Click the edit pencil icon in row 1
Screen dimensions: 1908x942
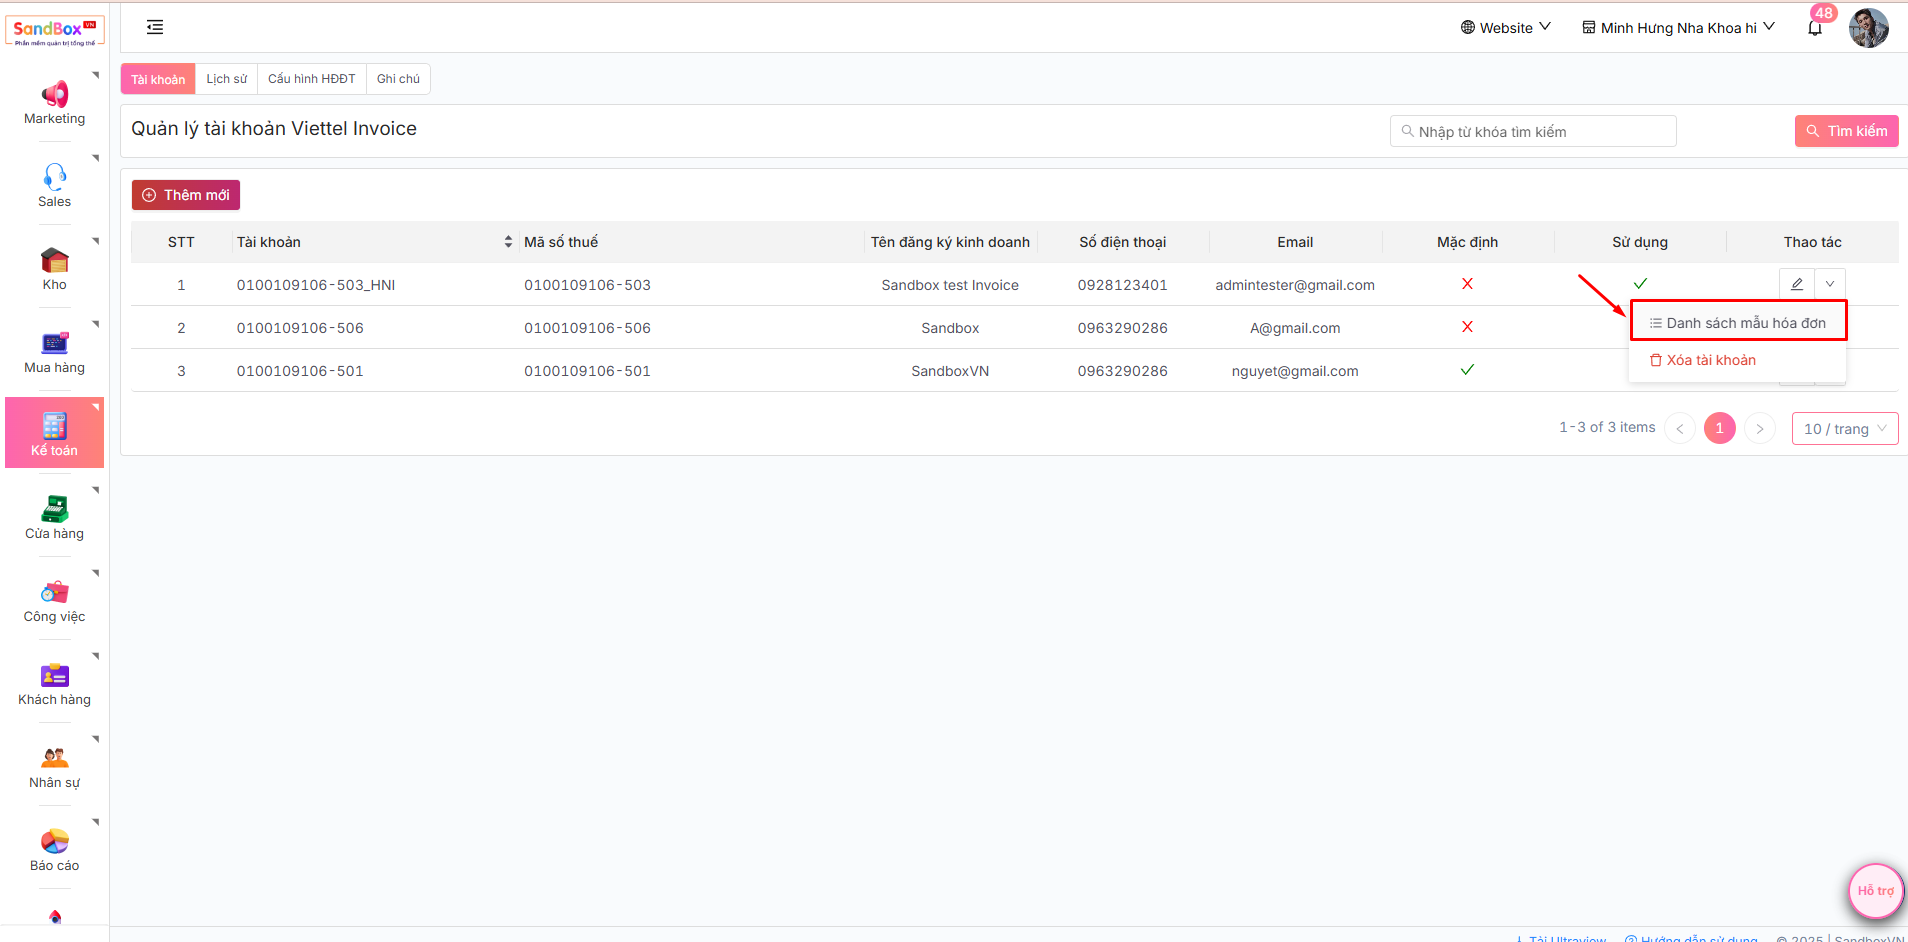(x=1797, y=284)
